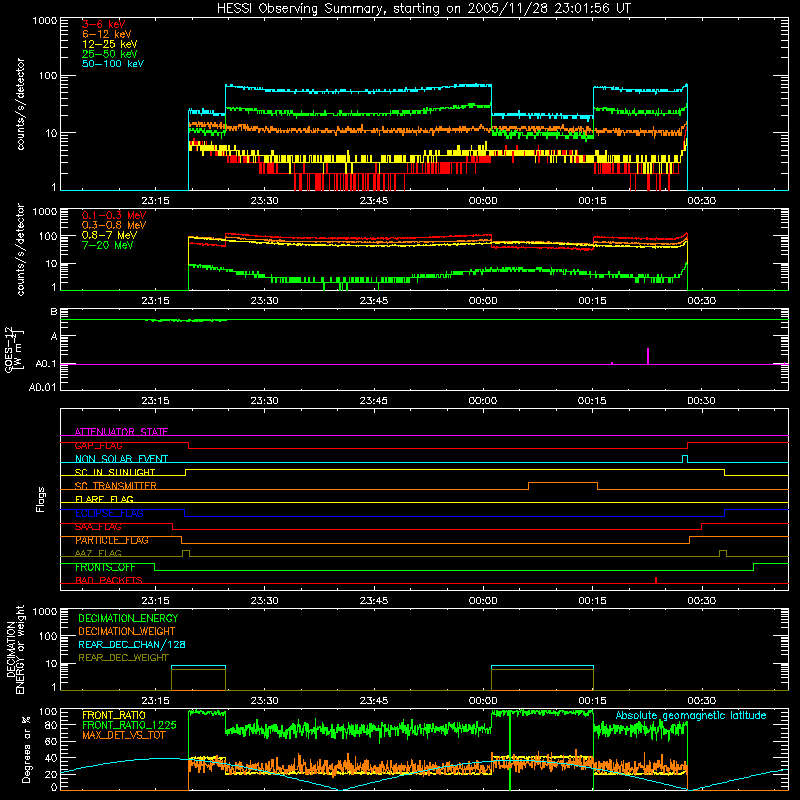Click the FLARE_FLAG label
This screenshot has height=800, width=800.
[x=104, y=499]
